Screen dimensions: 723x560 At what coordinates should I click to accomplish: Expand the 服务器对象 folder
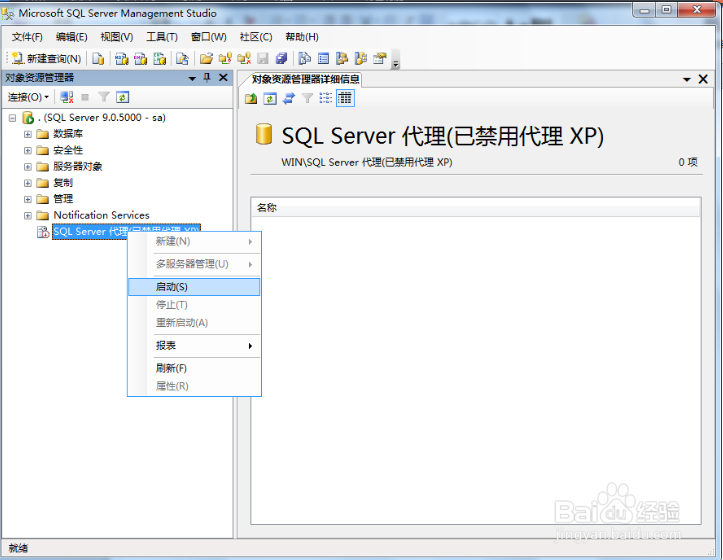28,167
